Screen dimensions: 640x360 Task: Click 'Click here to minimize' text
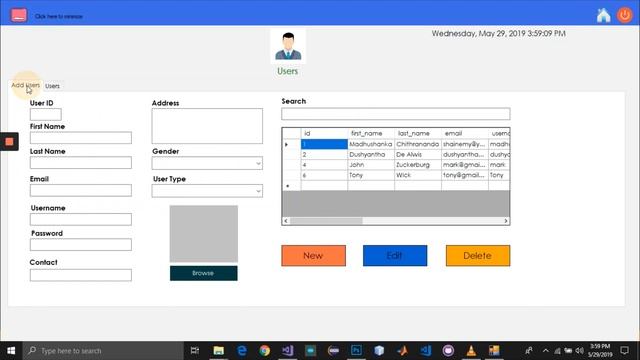[59, 16]
